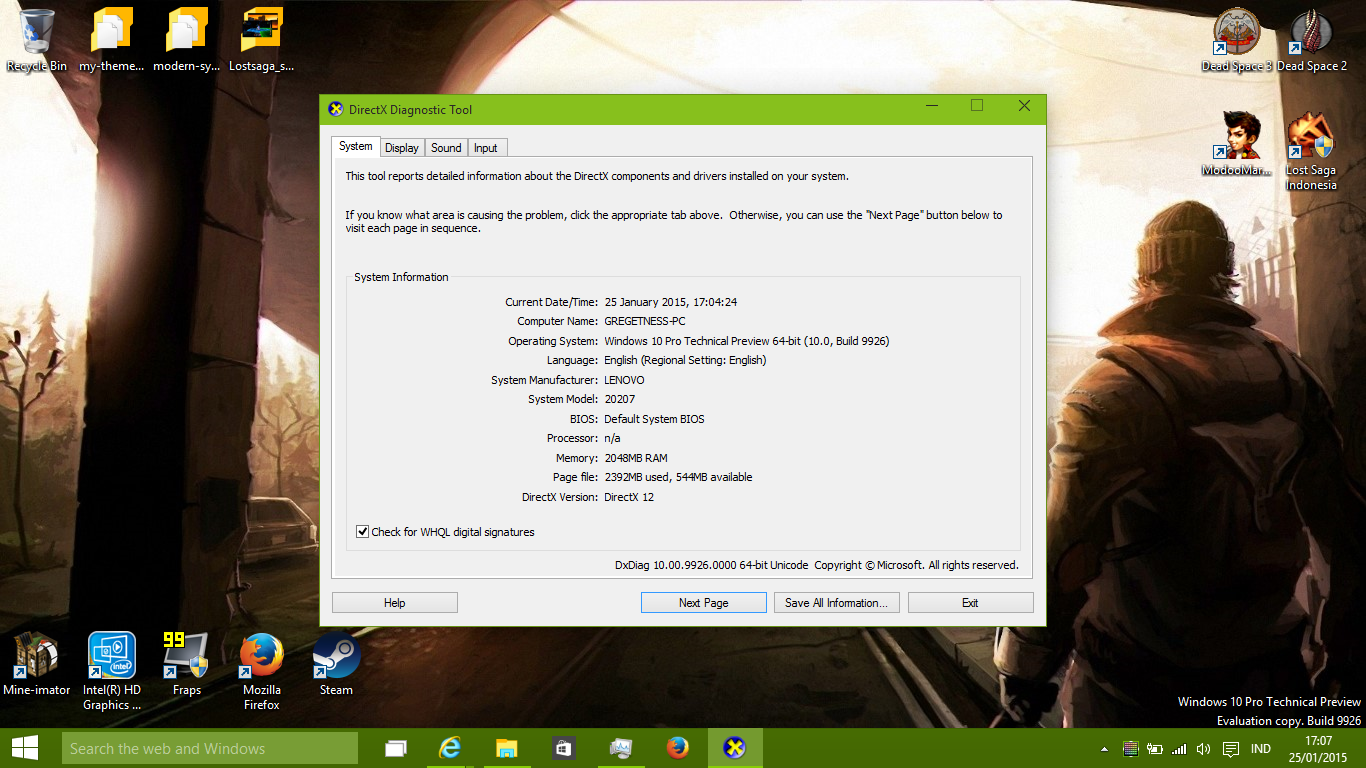
Task: Close the DirectX Diagnostic Tool window
Action: [1024, 106]
